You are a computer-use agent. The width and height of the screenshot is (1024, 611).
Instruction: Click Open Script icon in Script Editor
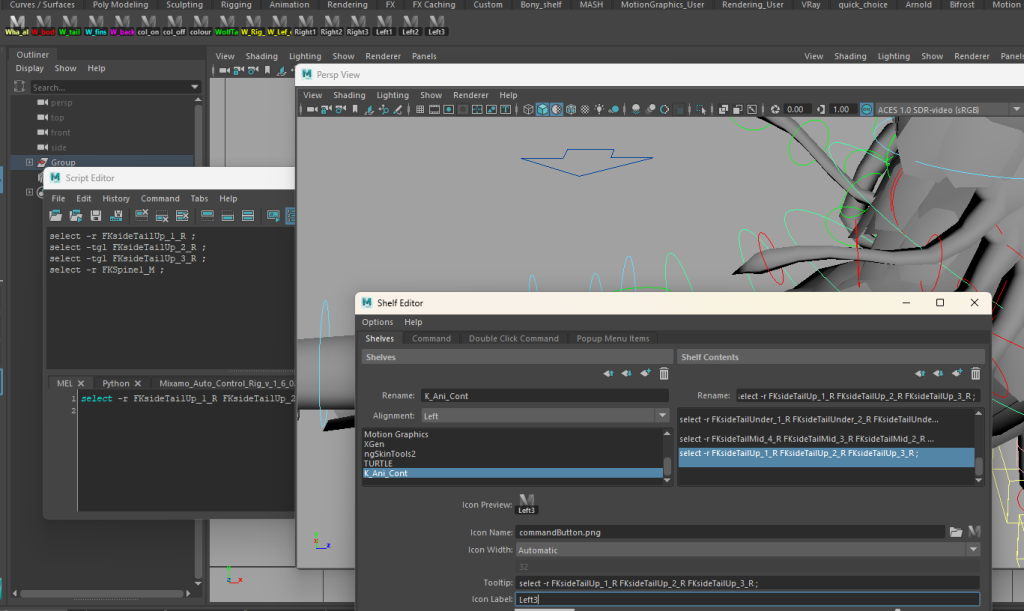[x=56, y=215]
